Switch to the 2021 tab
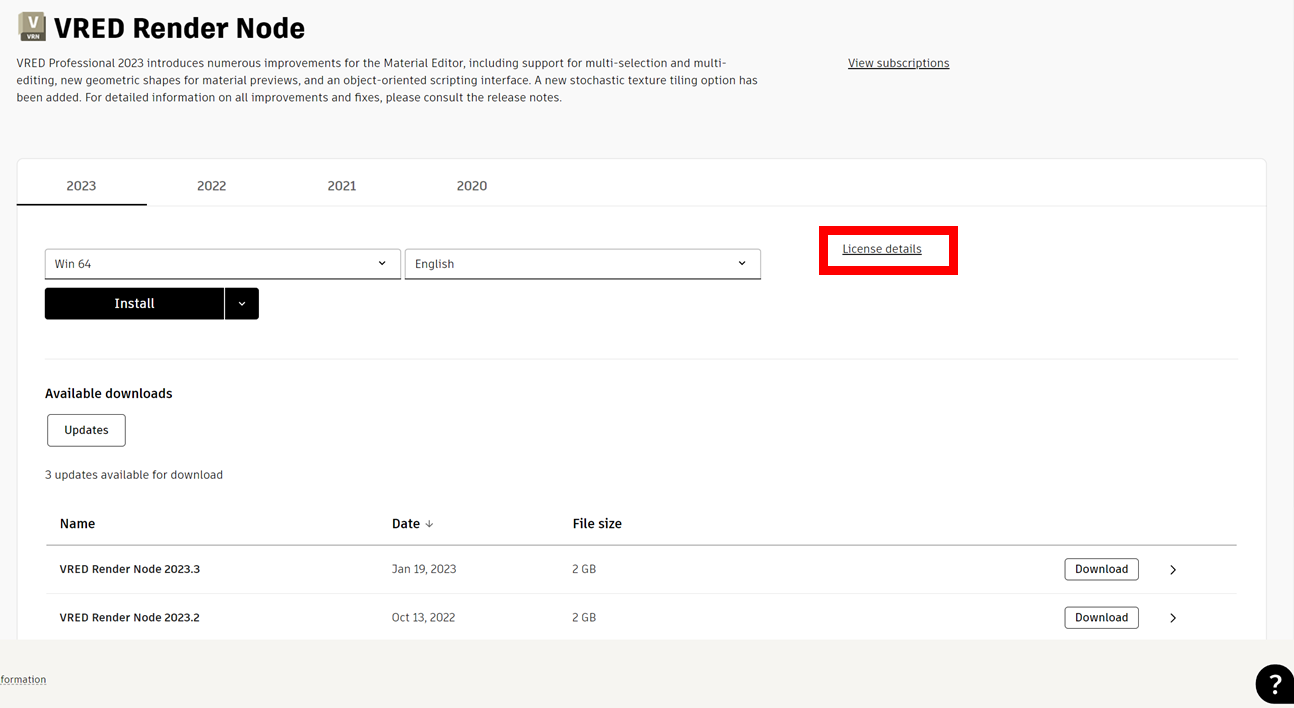Viewport: 1294px width, 708px height. tap(341, 186)
